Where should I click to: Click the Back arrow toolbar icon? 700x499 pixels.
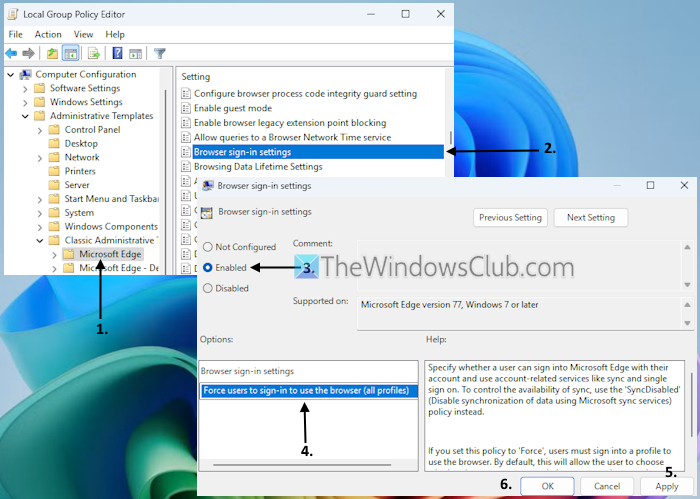tap(11, 54)
